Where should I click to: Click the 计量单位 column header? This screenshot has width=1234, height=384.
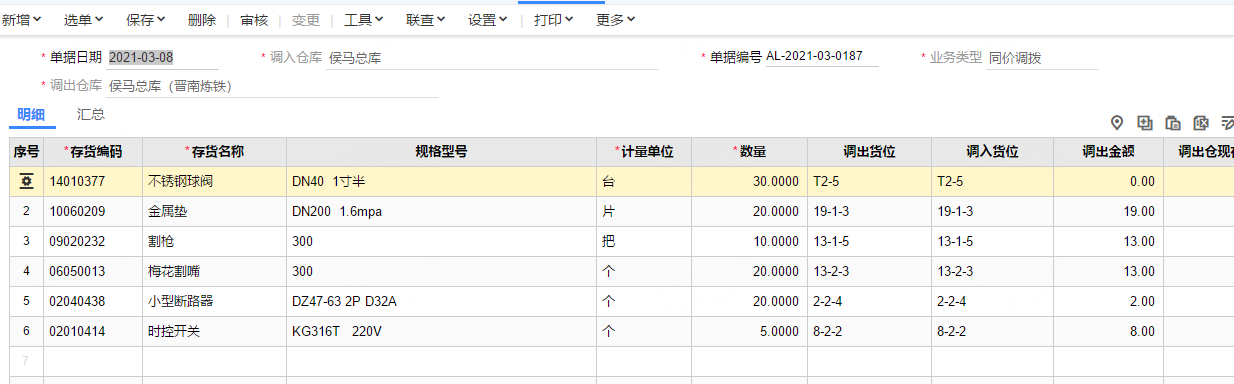coord(644,152)
